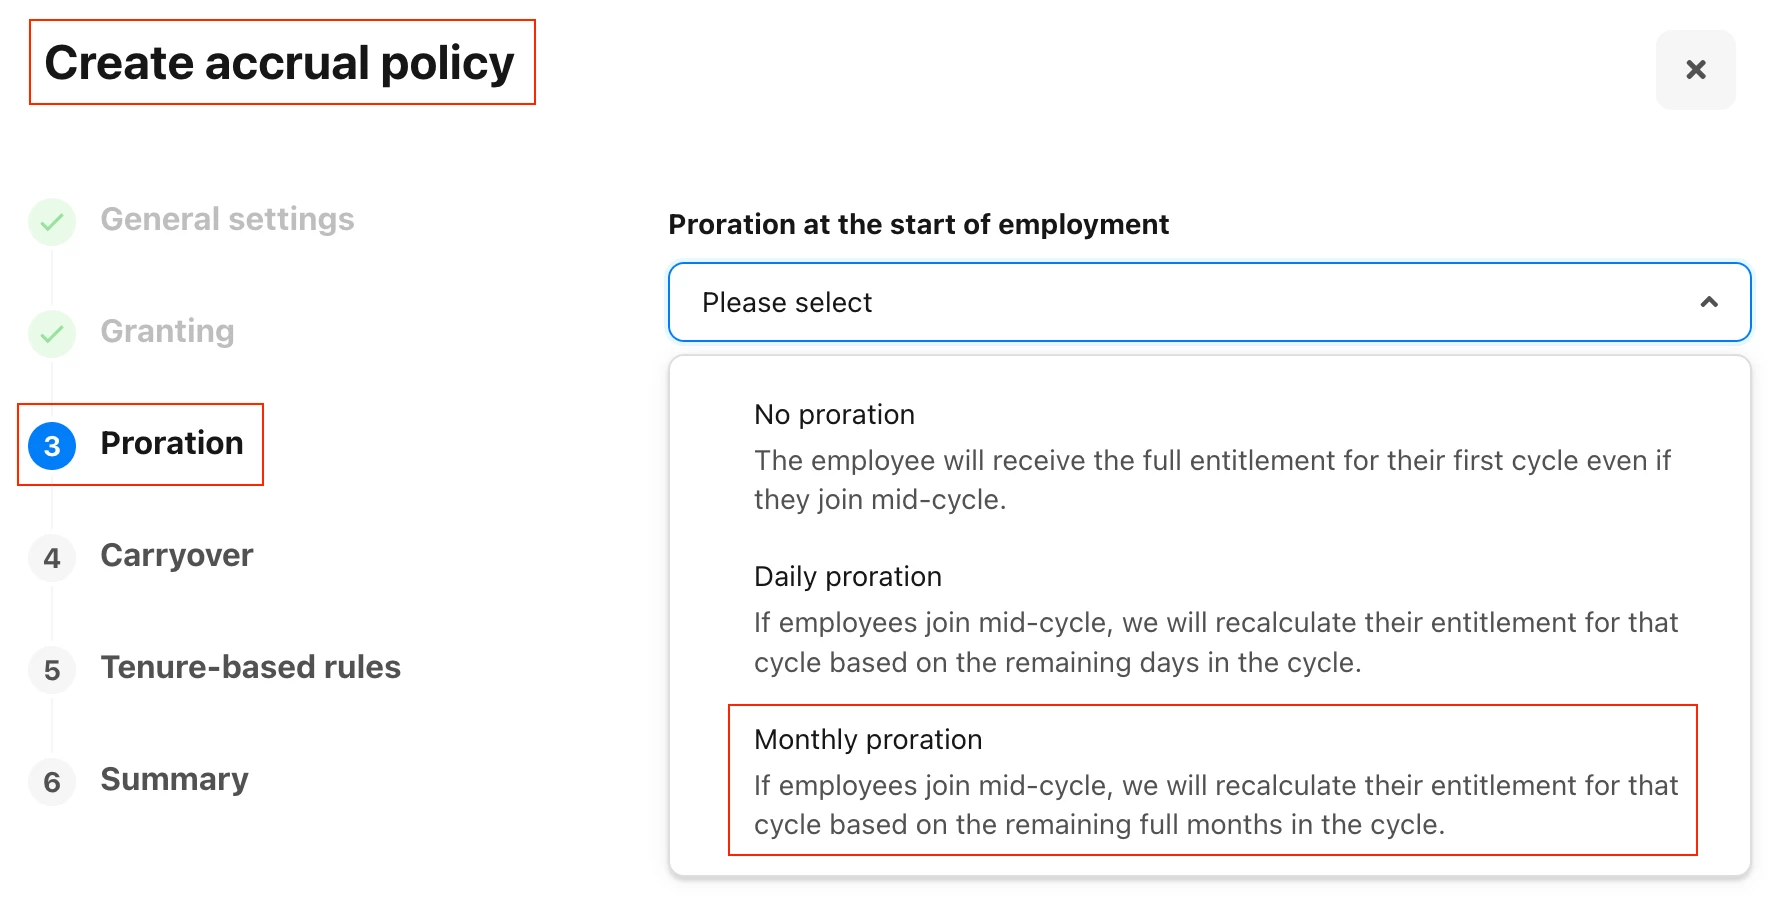Open the Tenure-based rules step

pyautogui.click(x=250, y=667)
